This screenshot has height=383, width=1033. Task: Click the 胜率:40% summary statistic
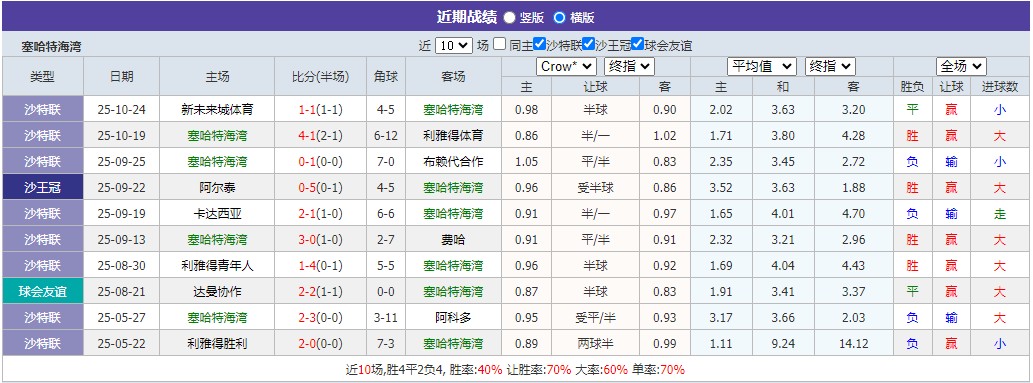(x=475, y=370)
